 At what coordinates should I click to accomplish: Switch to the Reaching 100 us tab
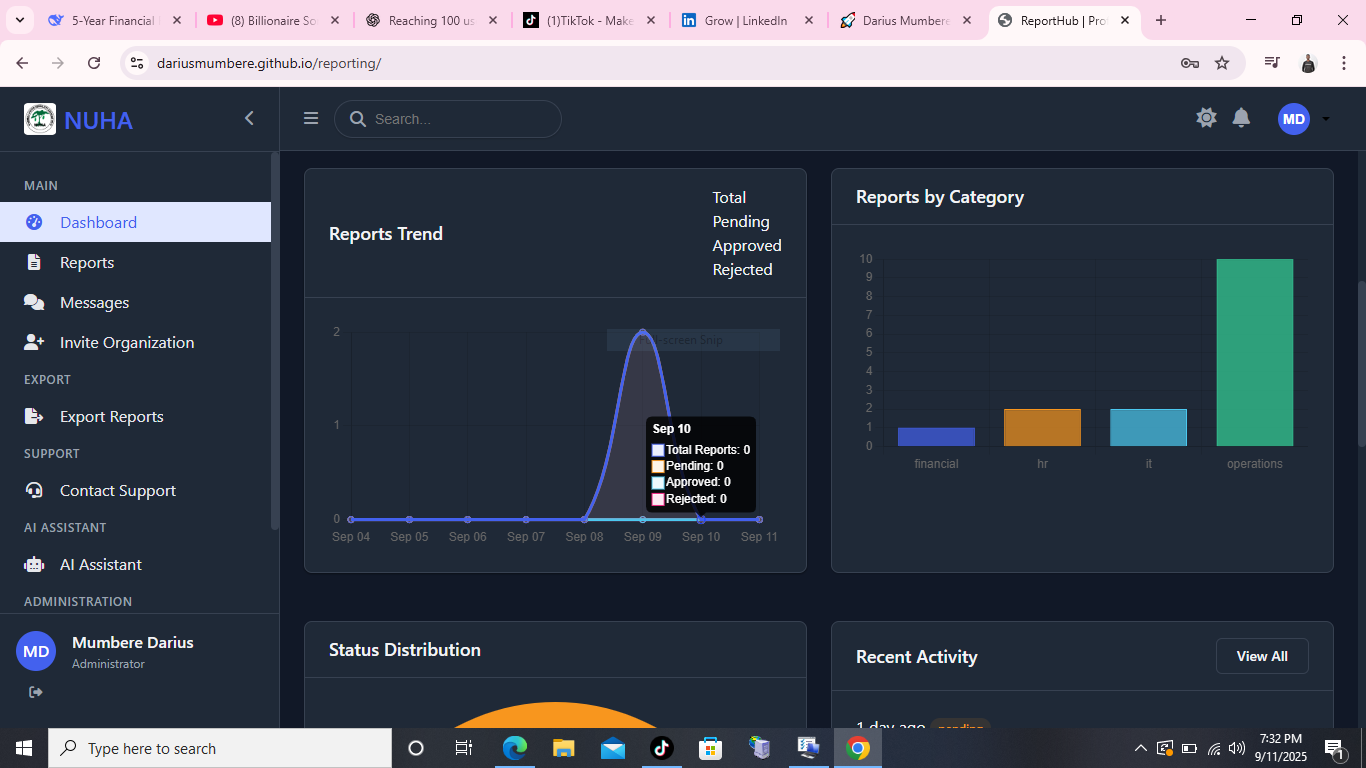pyautogui.click(x=432, y=20)
